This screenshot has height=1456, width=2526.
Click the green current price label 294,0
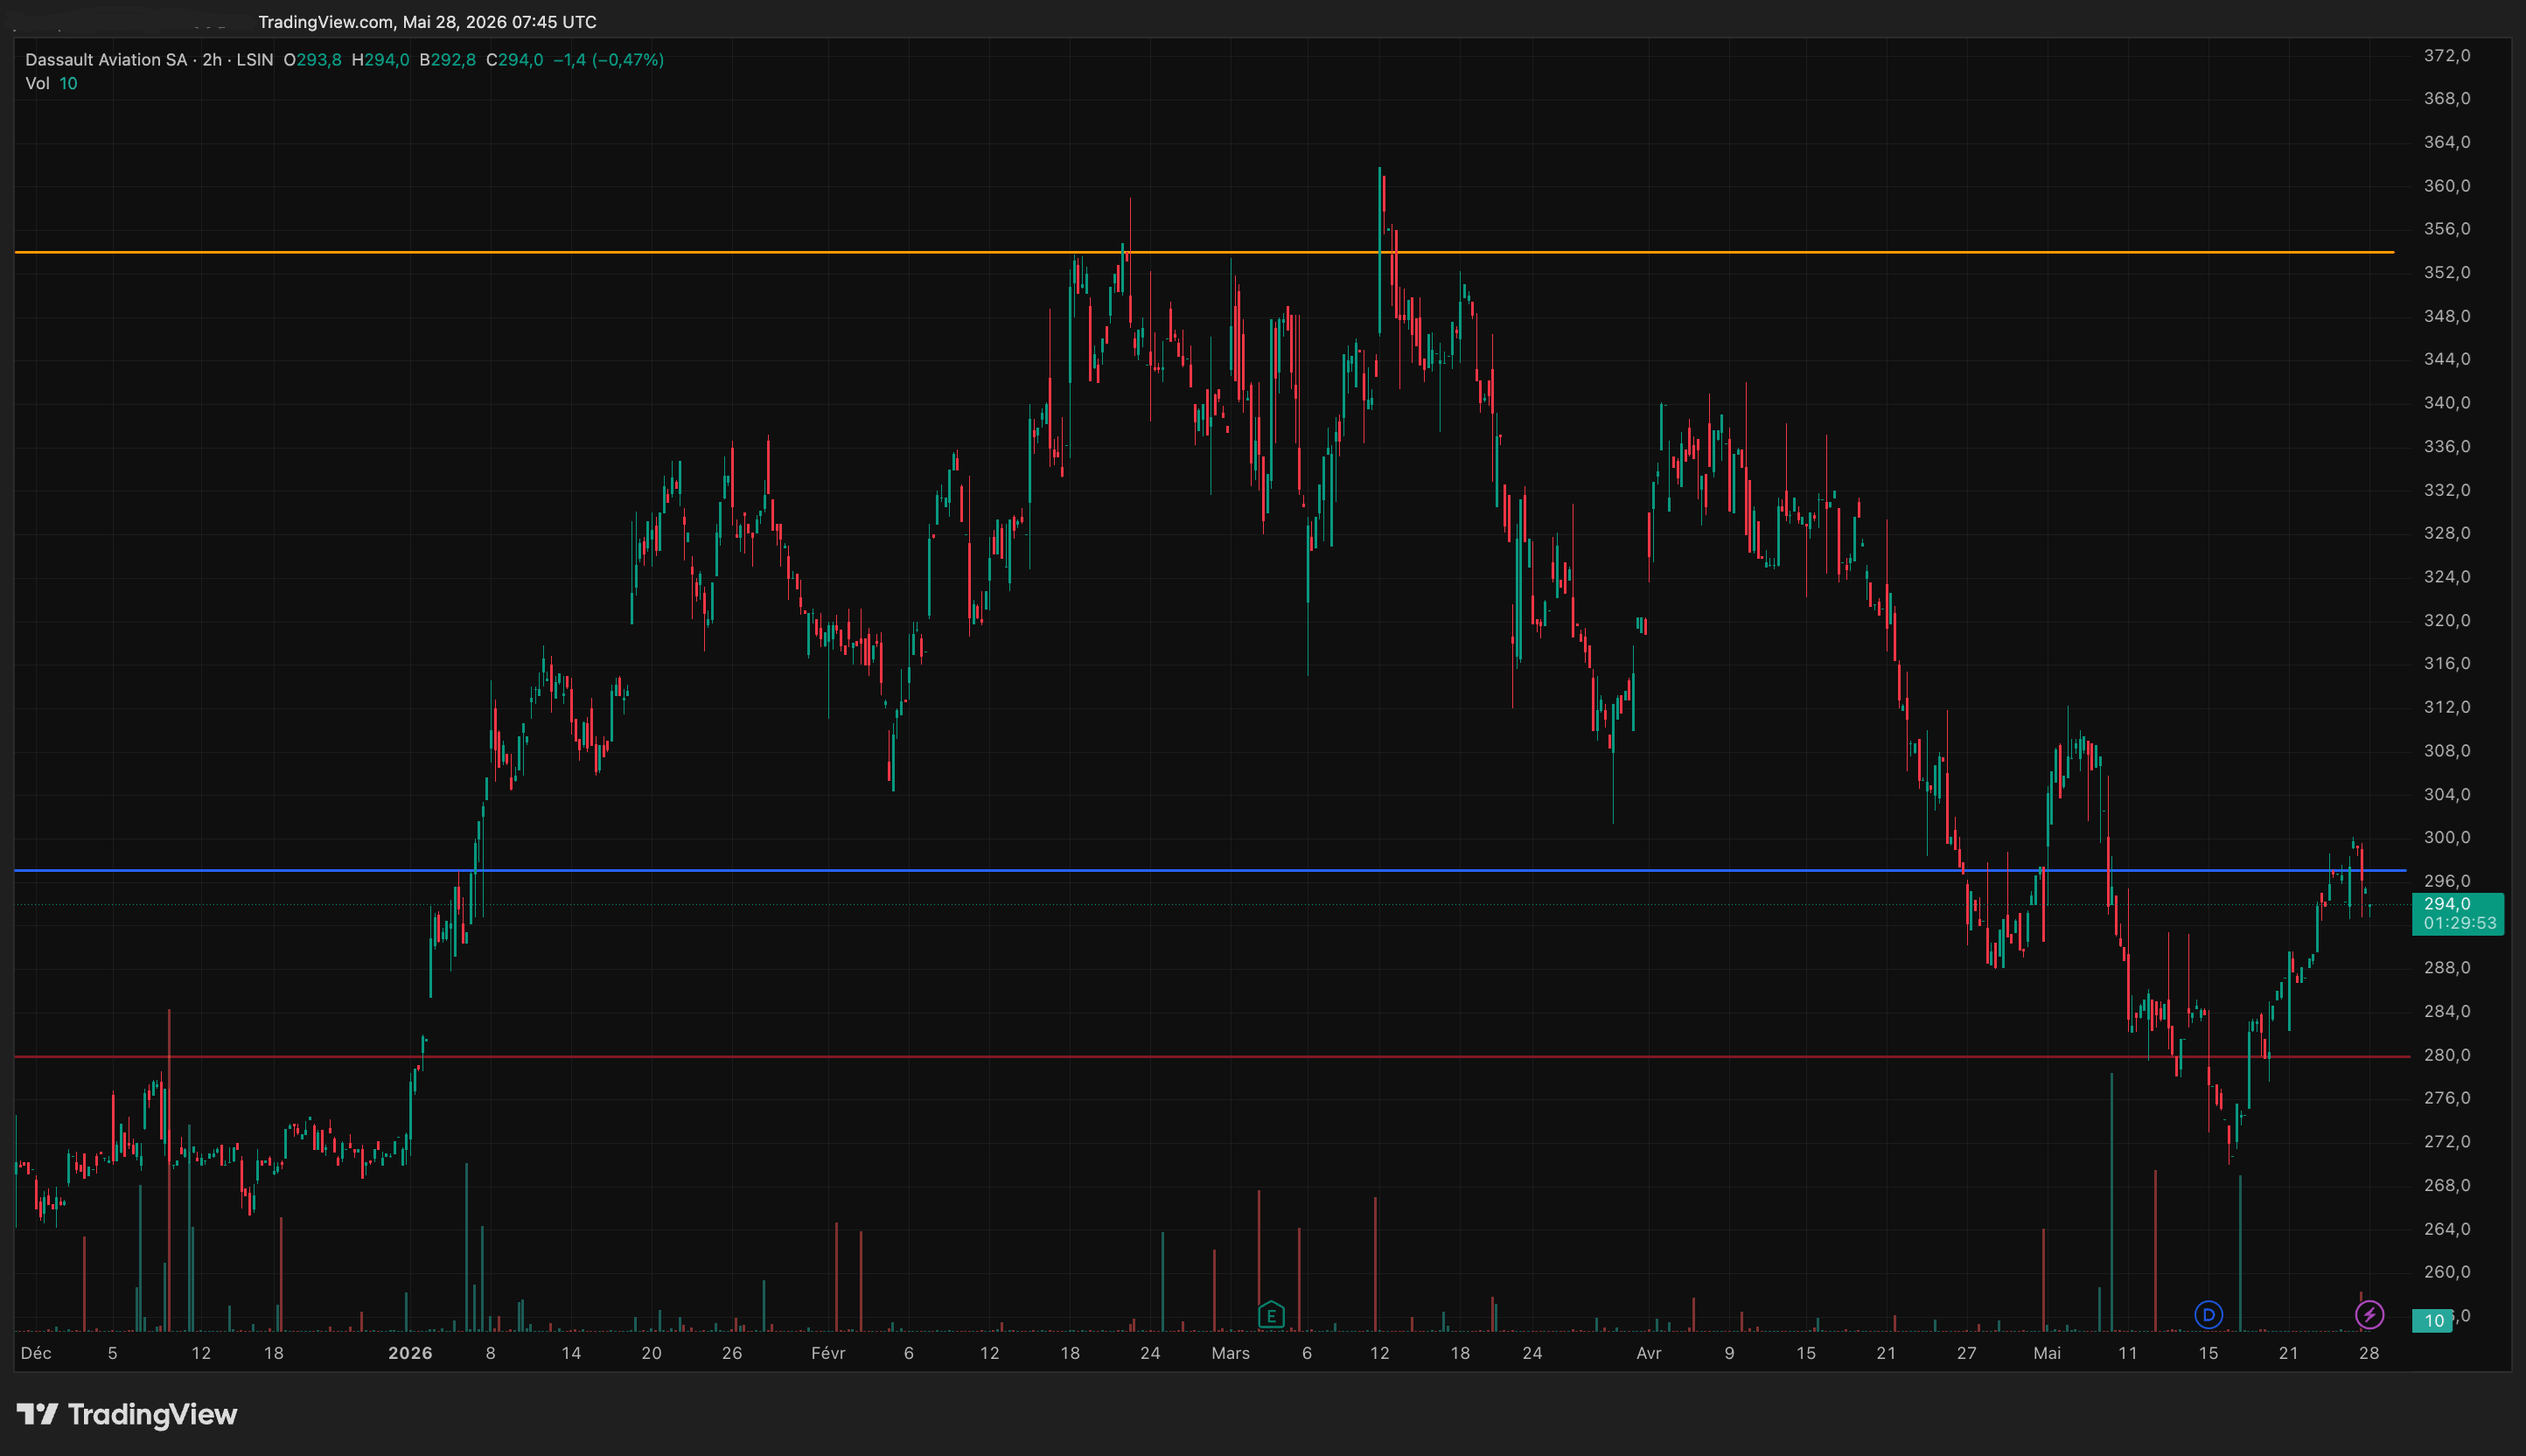(2447, 904)
